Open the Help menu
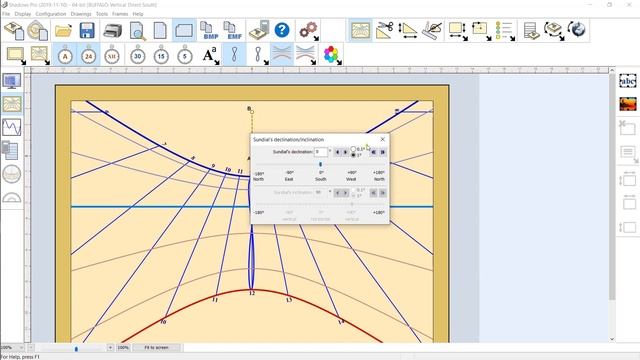Image resolution: width=640 pixels, height=360 pixels. click(138, 14)
